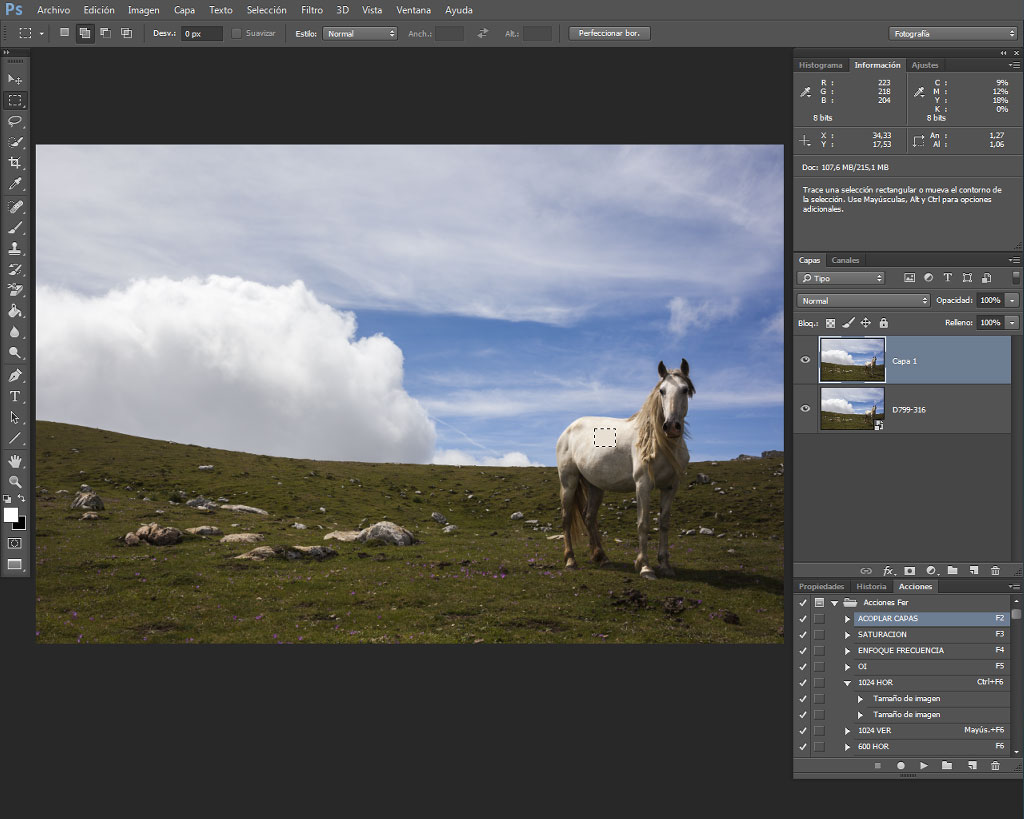Screen dimensions: 1024x819
Task: Open the Tipo layer filter dropdown
Action: (840, 278)
